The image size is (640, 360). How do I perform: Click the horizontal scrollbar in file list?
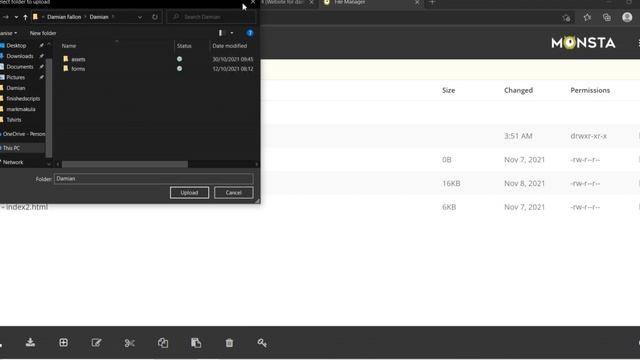point(124,164)
